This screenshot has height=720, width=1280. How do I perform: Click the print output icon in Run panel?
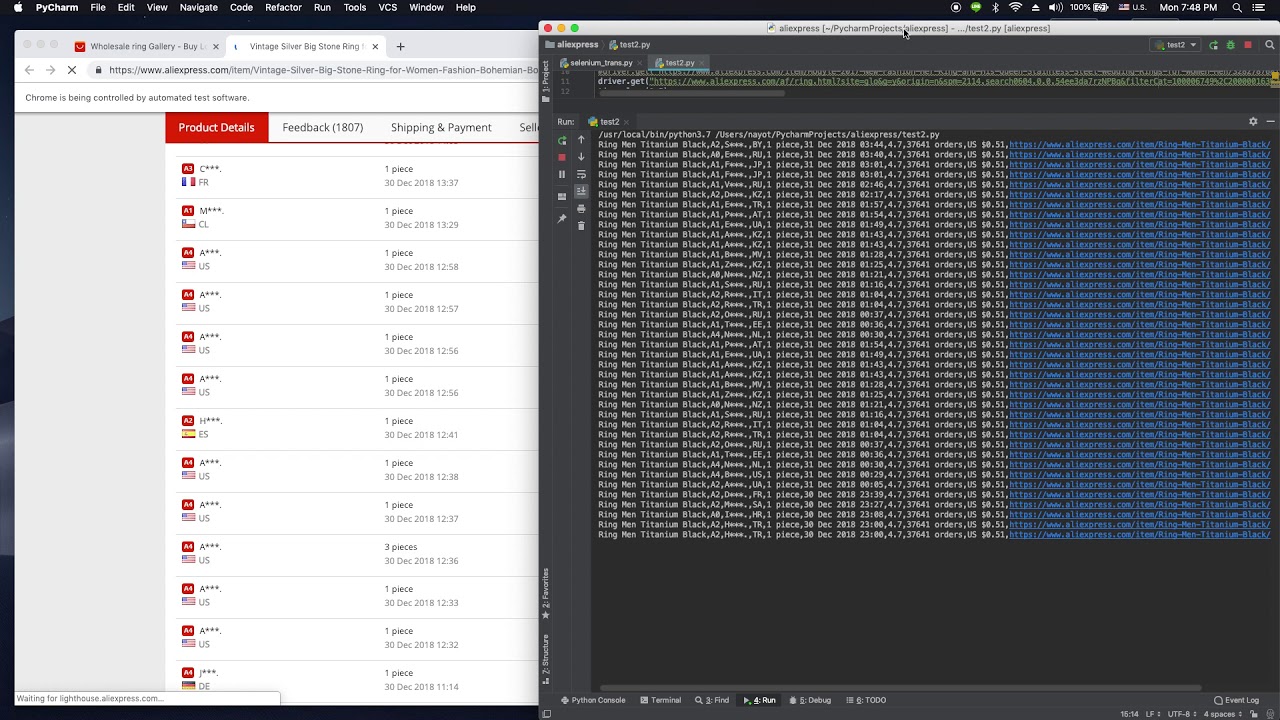pos(581,208)
